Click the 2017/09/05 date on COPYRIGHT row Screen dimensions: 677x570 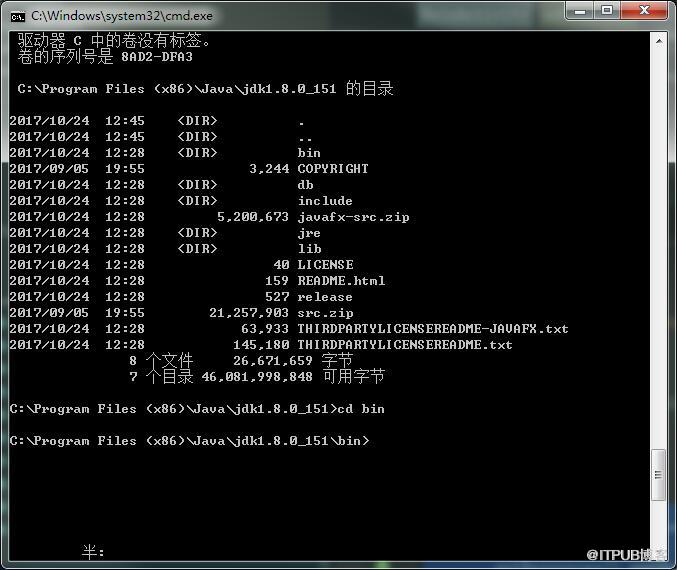49,169
